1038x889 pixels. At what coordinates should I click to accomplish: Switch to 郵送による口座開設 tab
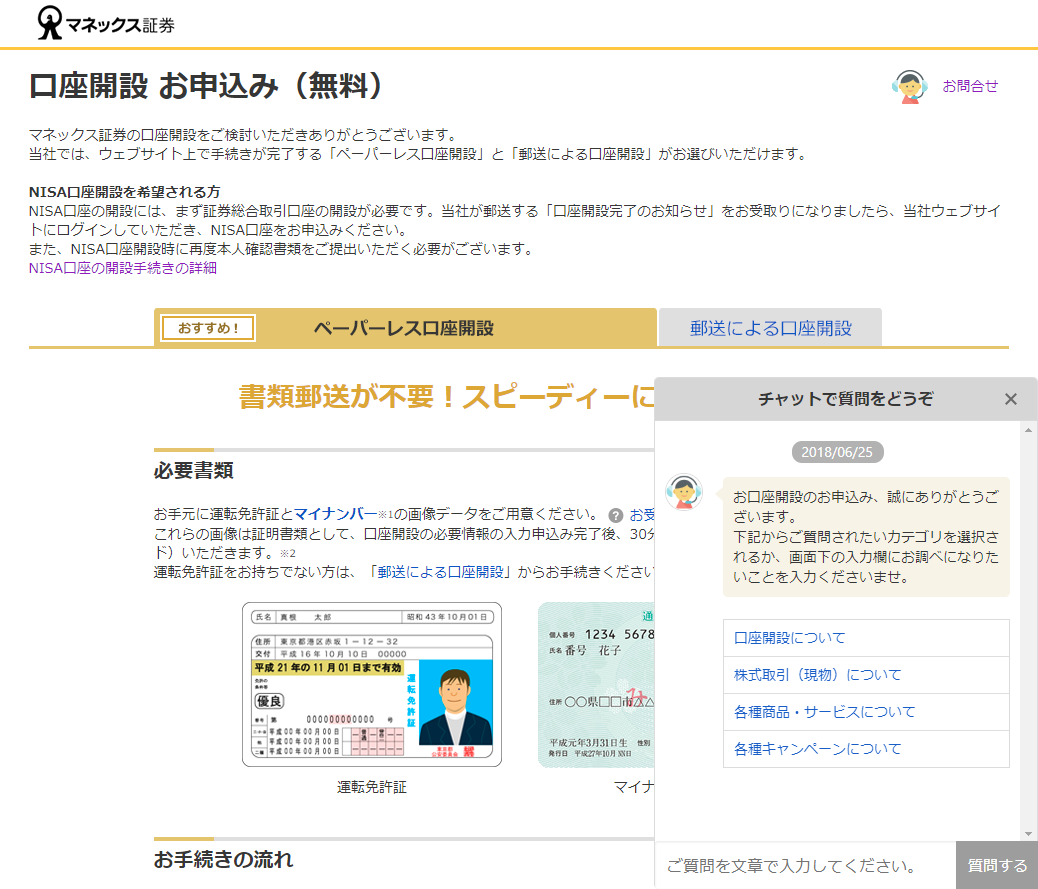point(771,328)
